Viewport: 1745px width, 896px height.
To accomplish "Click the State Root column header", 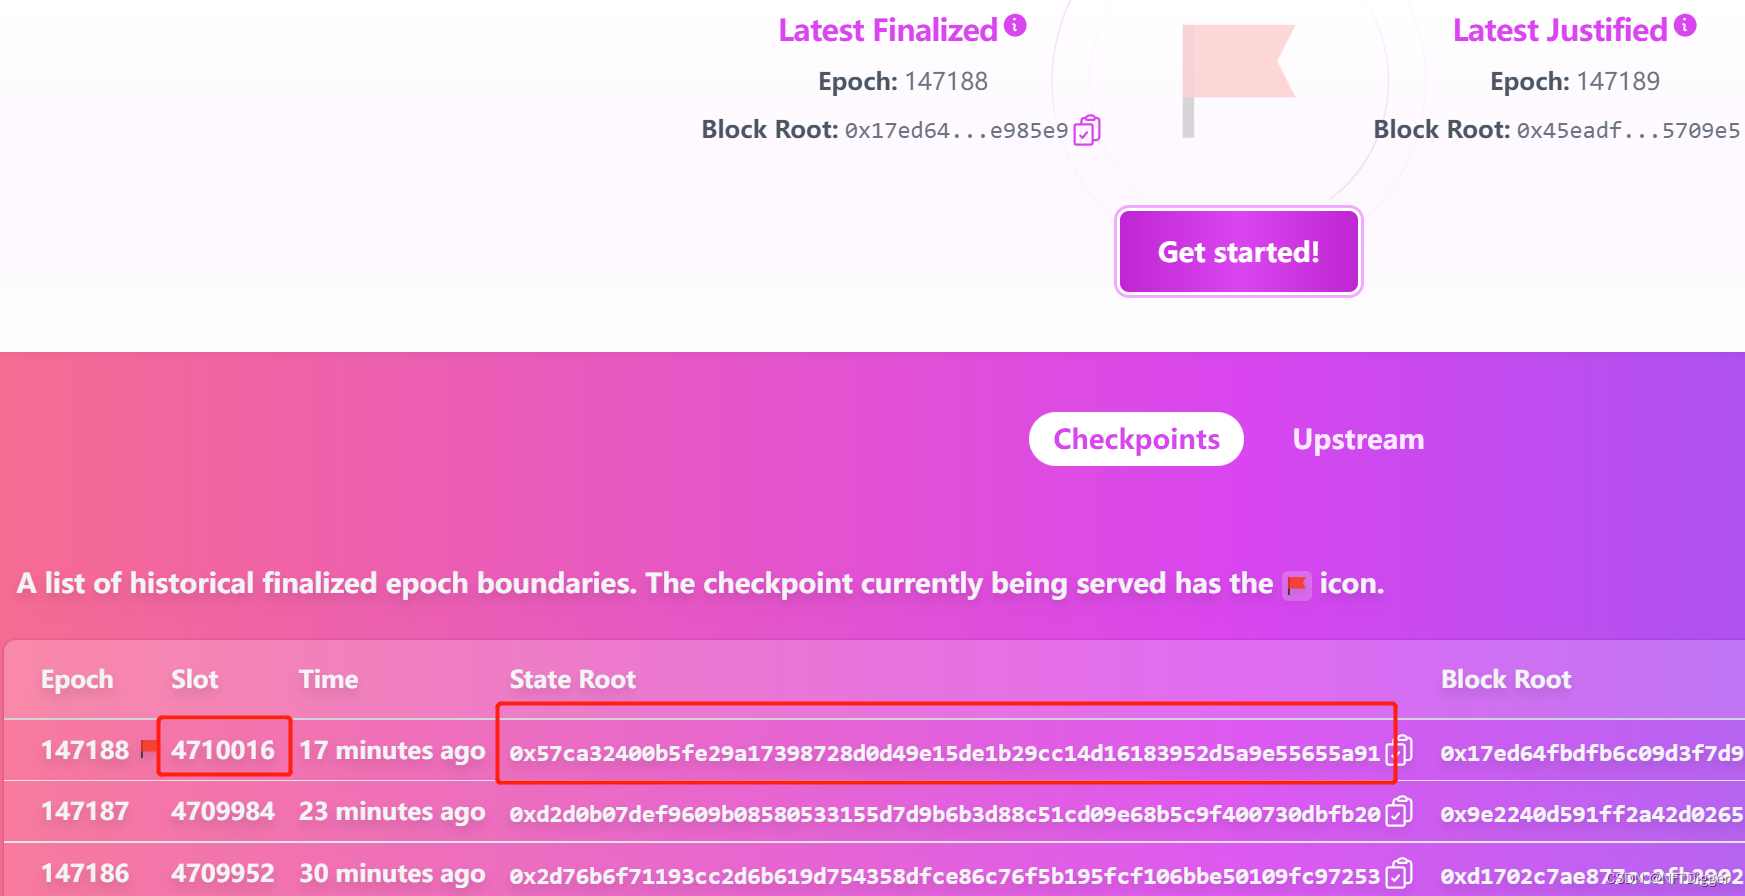I will (x=572, y=680).
